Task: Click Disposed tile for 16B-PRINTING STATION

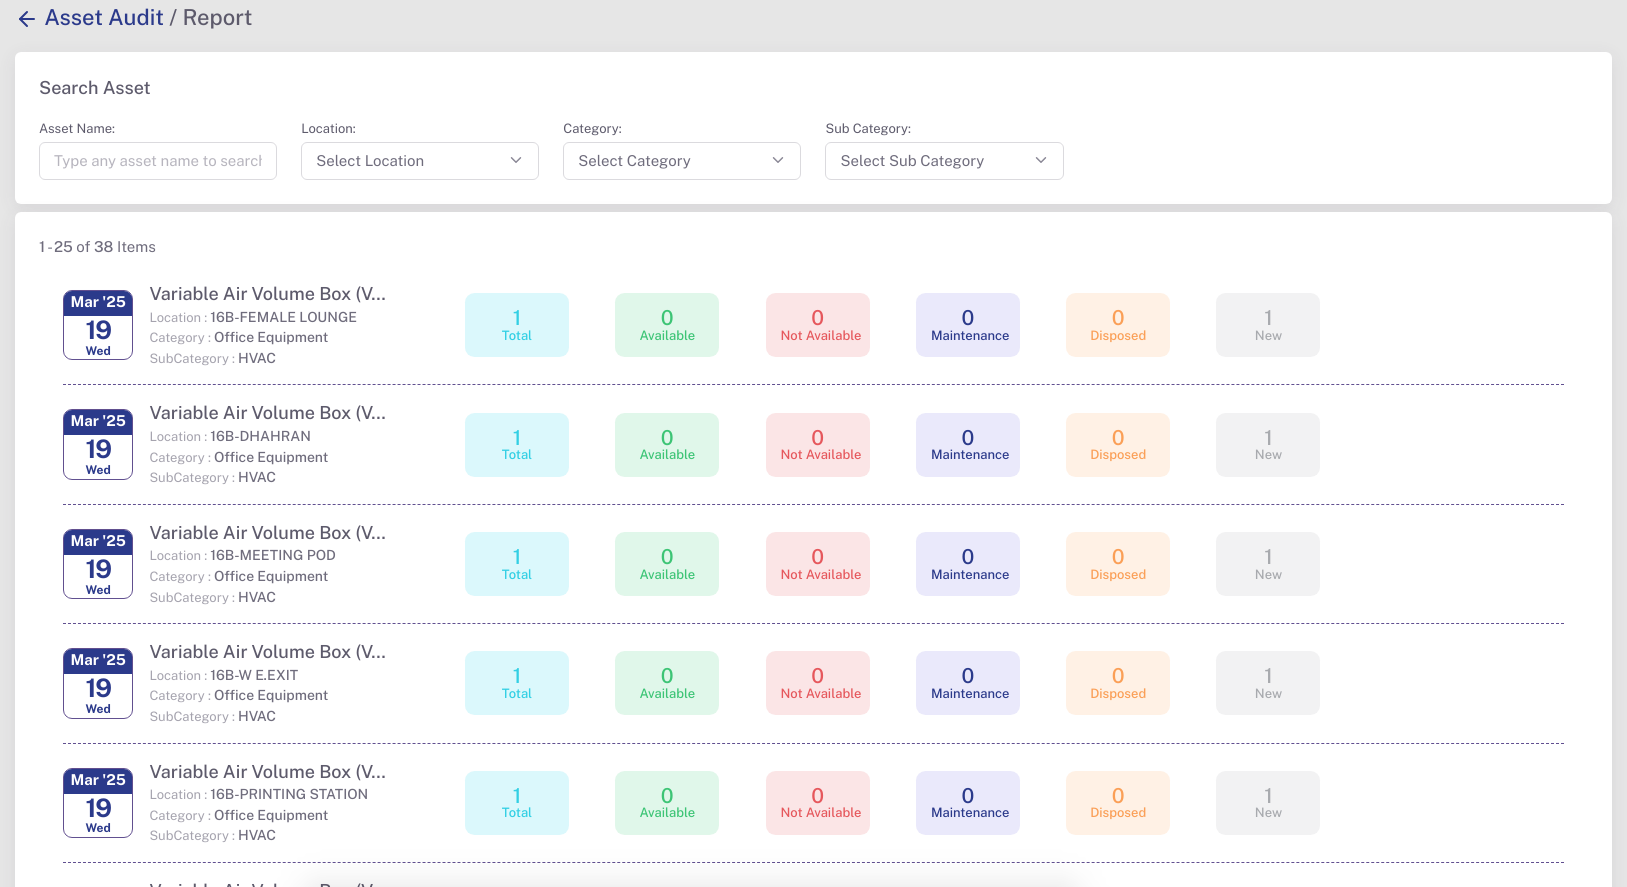Action: (1117, 803)
